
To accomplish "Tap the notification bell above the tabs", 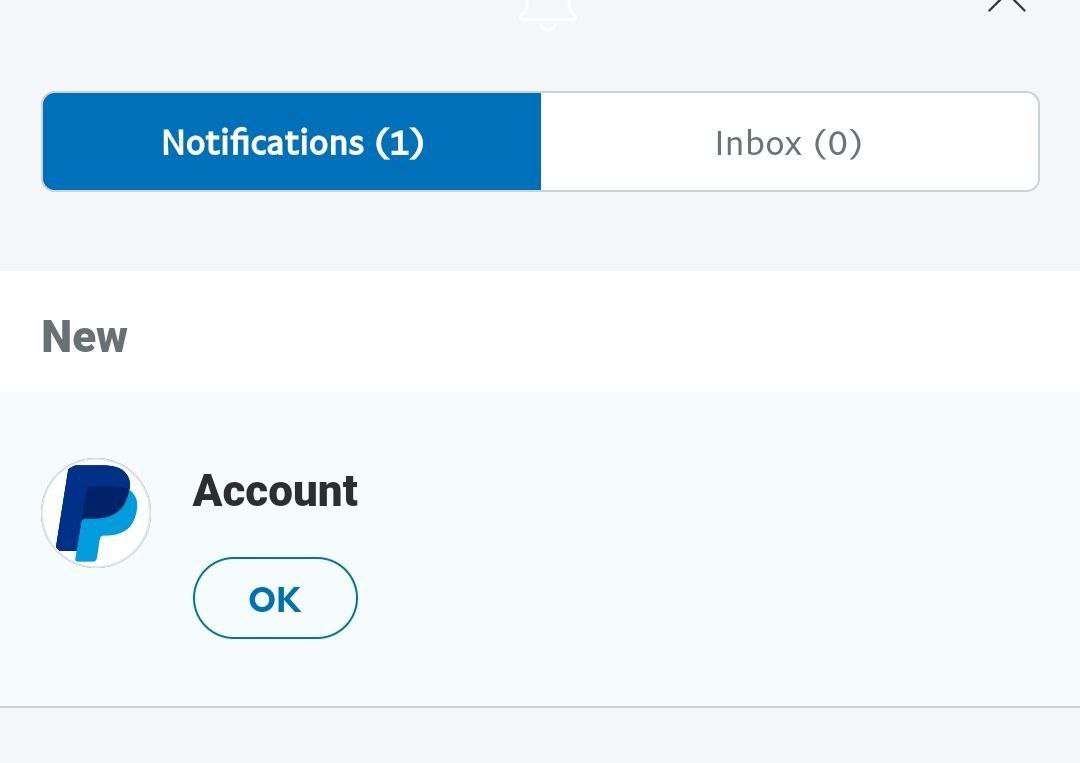I will [548, 12].
